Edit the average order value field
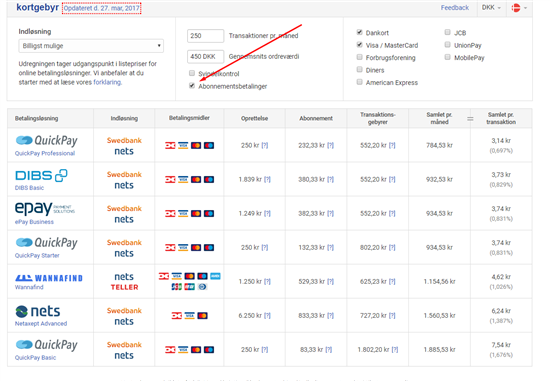 (206, 56)
